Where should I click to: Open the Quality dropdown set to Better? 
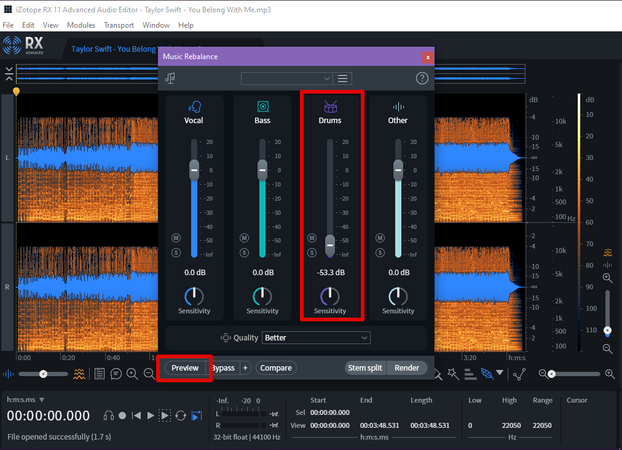316,338
